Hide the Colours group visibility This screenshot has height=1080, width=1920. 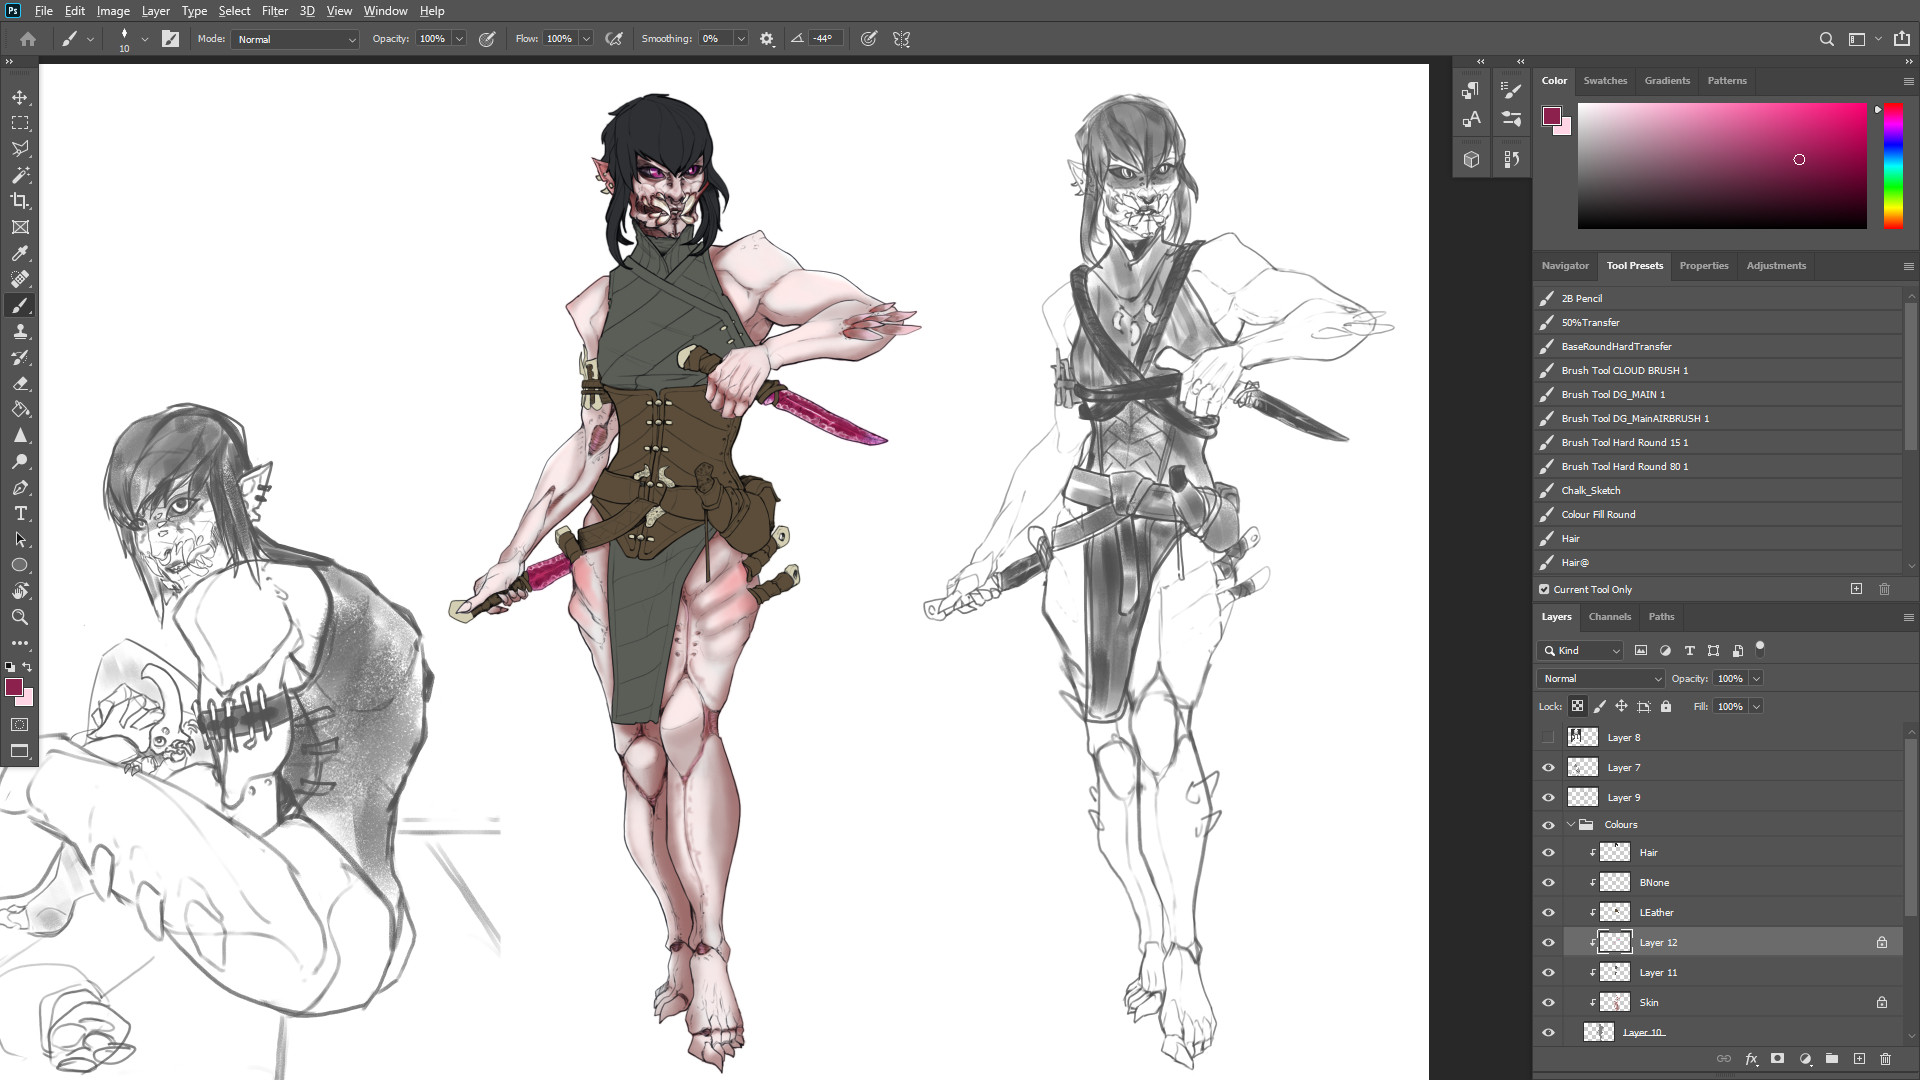tap(1548, 825)
